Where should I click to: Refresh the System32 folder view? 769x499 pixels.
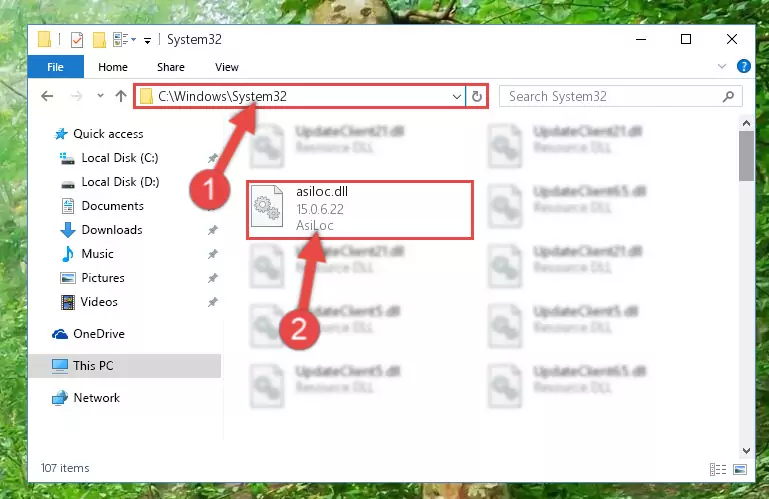click(x=477, y=96)
